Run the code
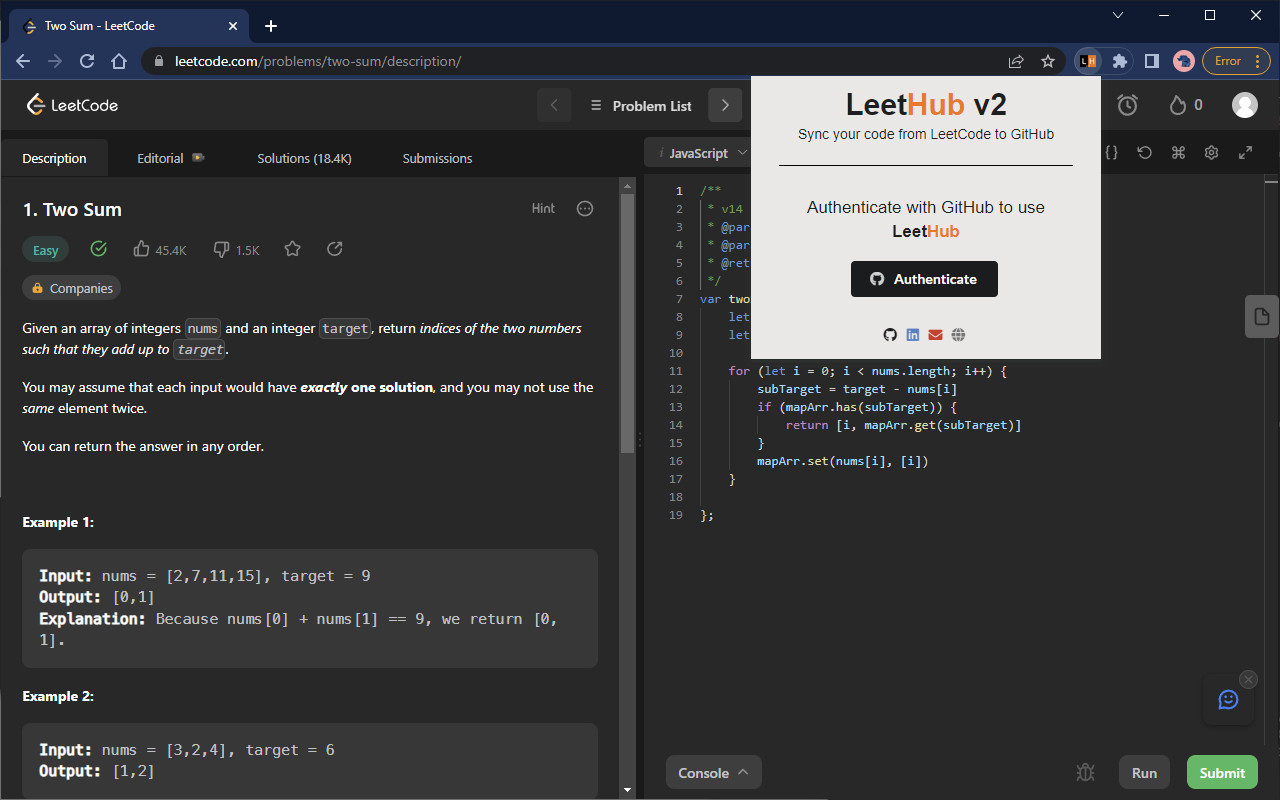The image size is (1280, 800). (1144, 772)
